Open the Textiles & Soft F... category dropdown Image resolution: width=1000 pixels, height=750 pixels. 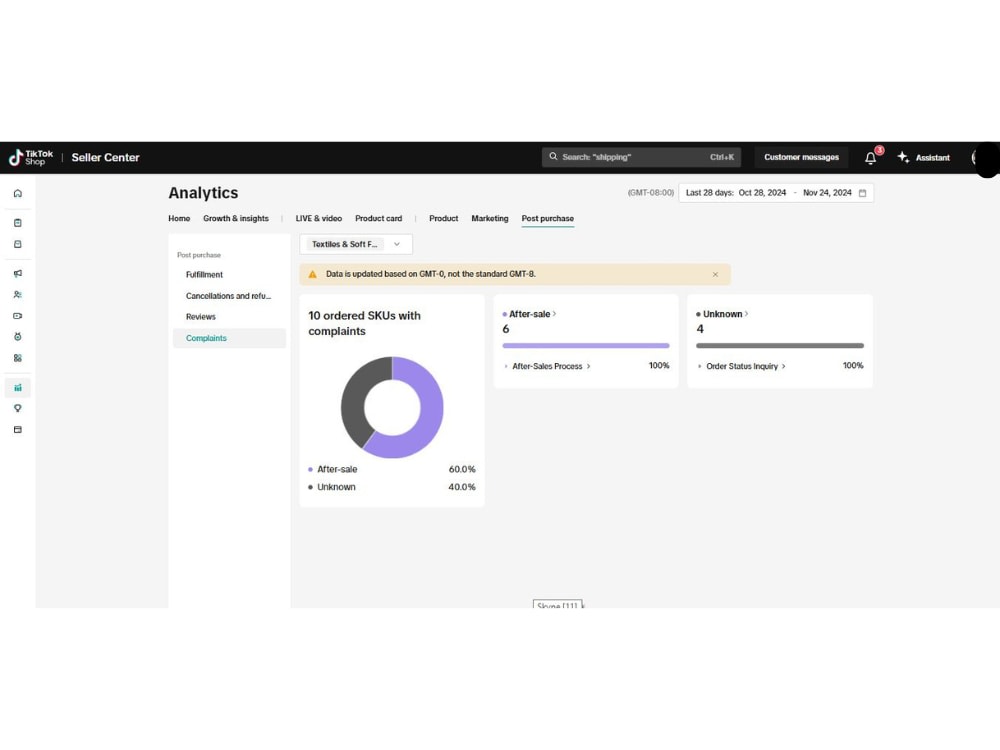[356, 244]
